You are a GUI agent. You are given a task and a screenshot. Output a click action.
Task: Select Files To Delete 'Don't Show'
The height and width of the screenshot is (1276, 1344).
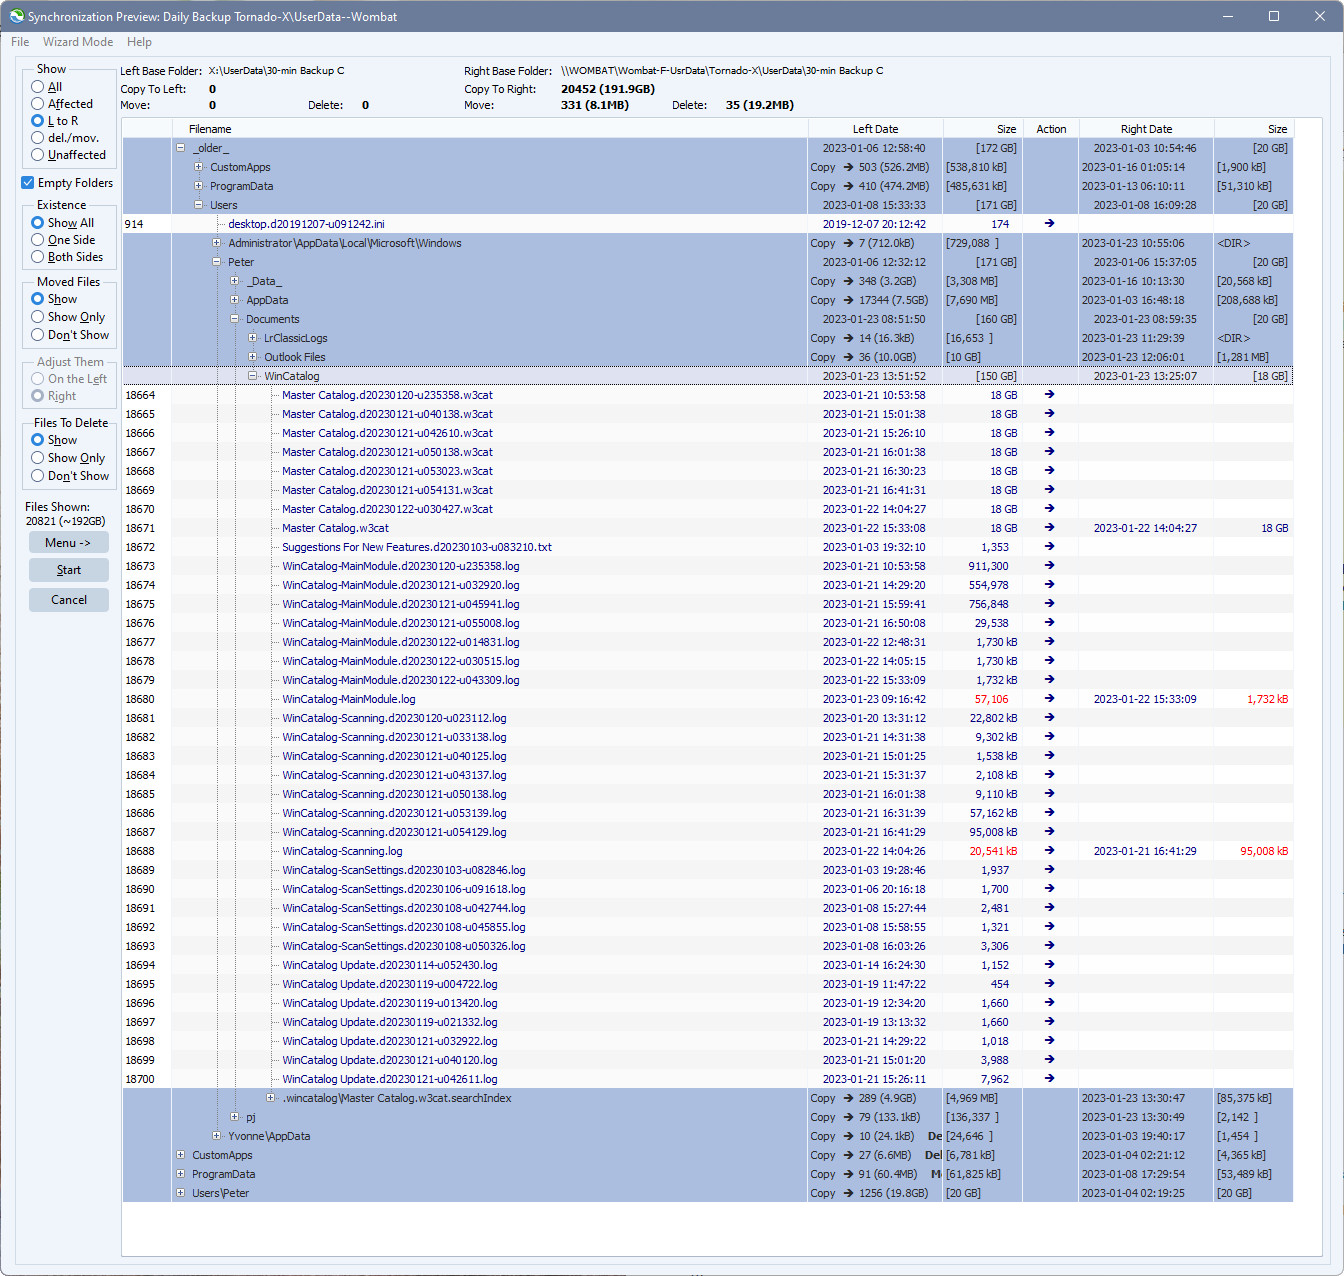coord(38,476)
